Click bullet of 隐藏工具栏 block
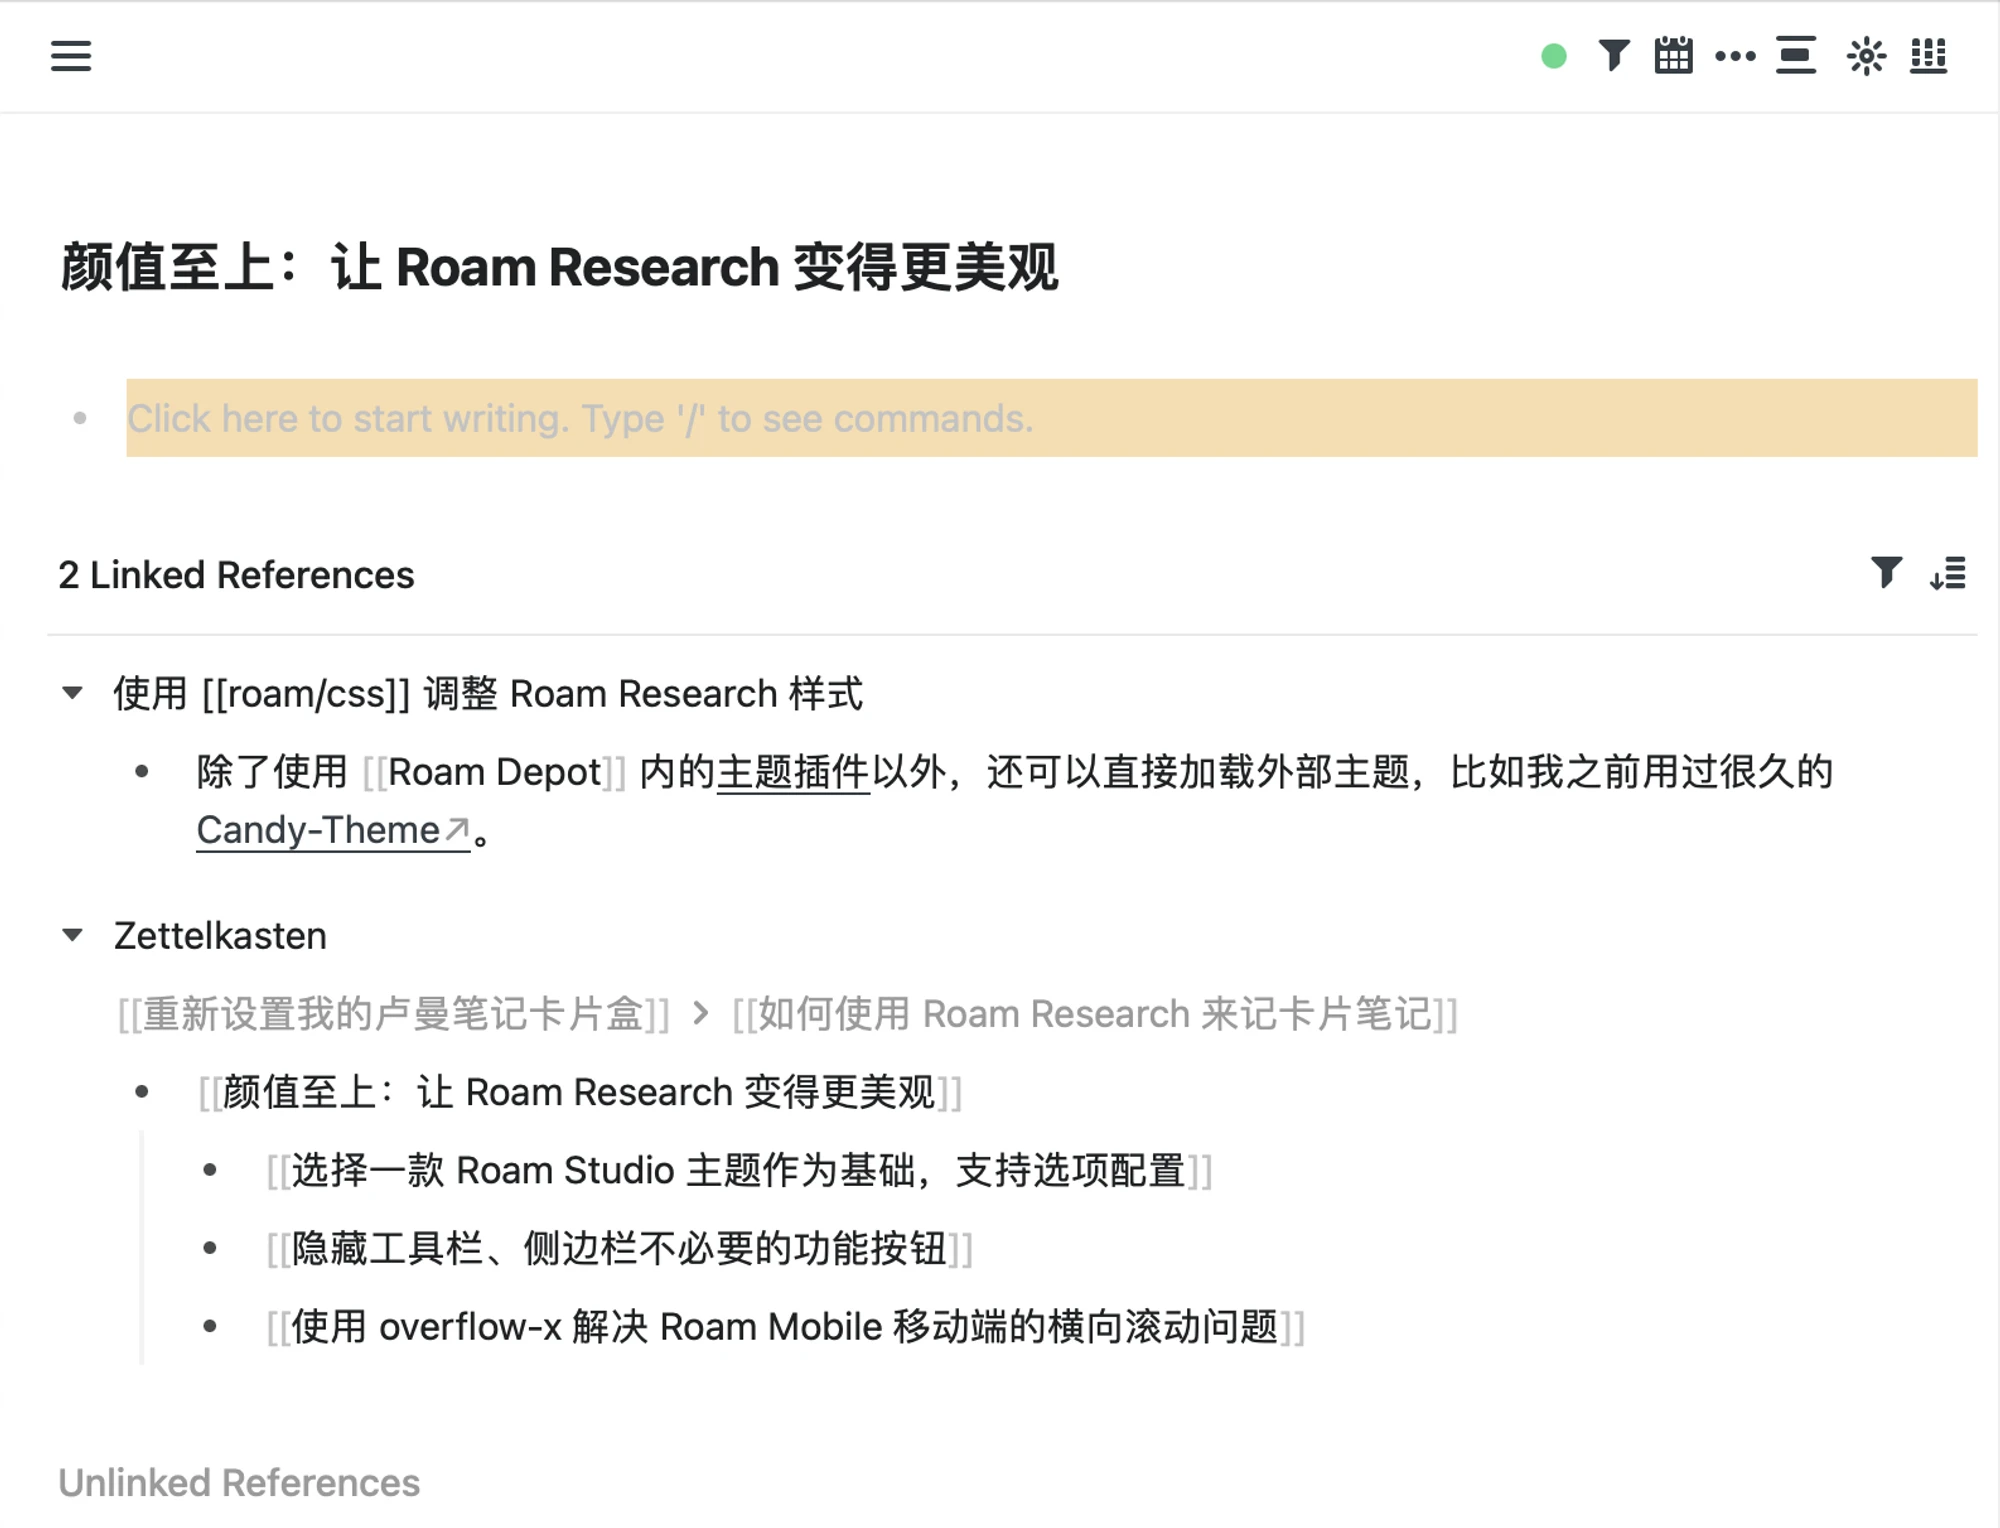 [210, 1248]
